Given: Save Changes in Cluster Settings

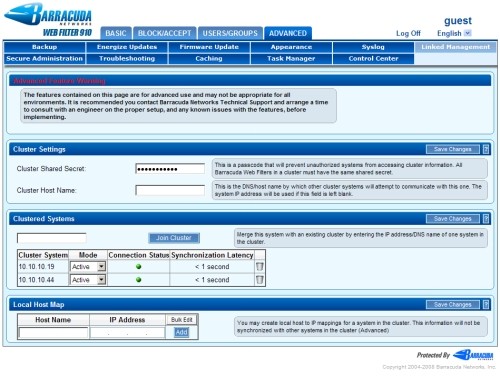Looking at the screenshot, I should tap(453, 149).
